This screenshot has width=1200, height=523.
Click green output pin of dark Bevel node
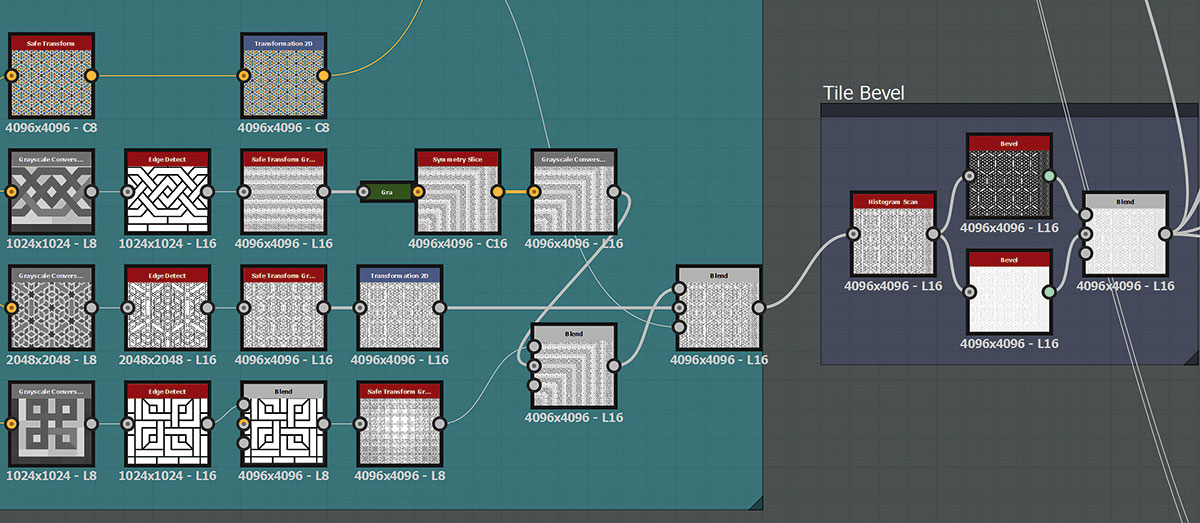(1049, 176)
